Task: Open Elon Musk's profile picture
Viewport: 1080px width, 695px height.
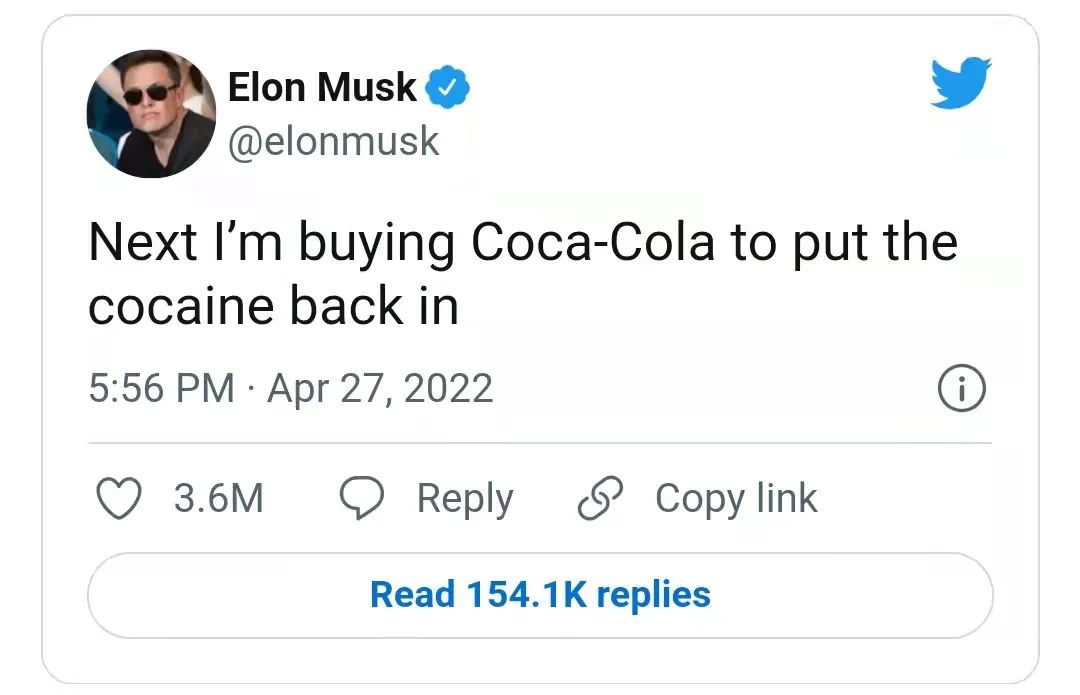Action: tap(151, 114)
